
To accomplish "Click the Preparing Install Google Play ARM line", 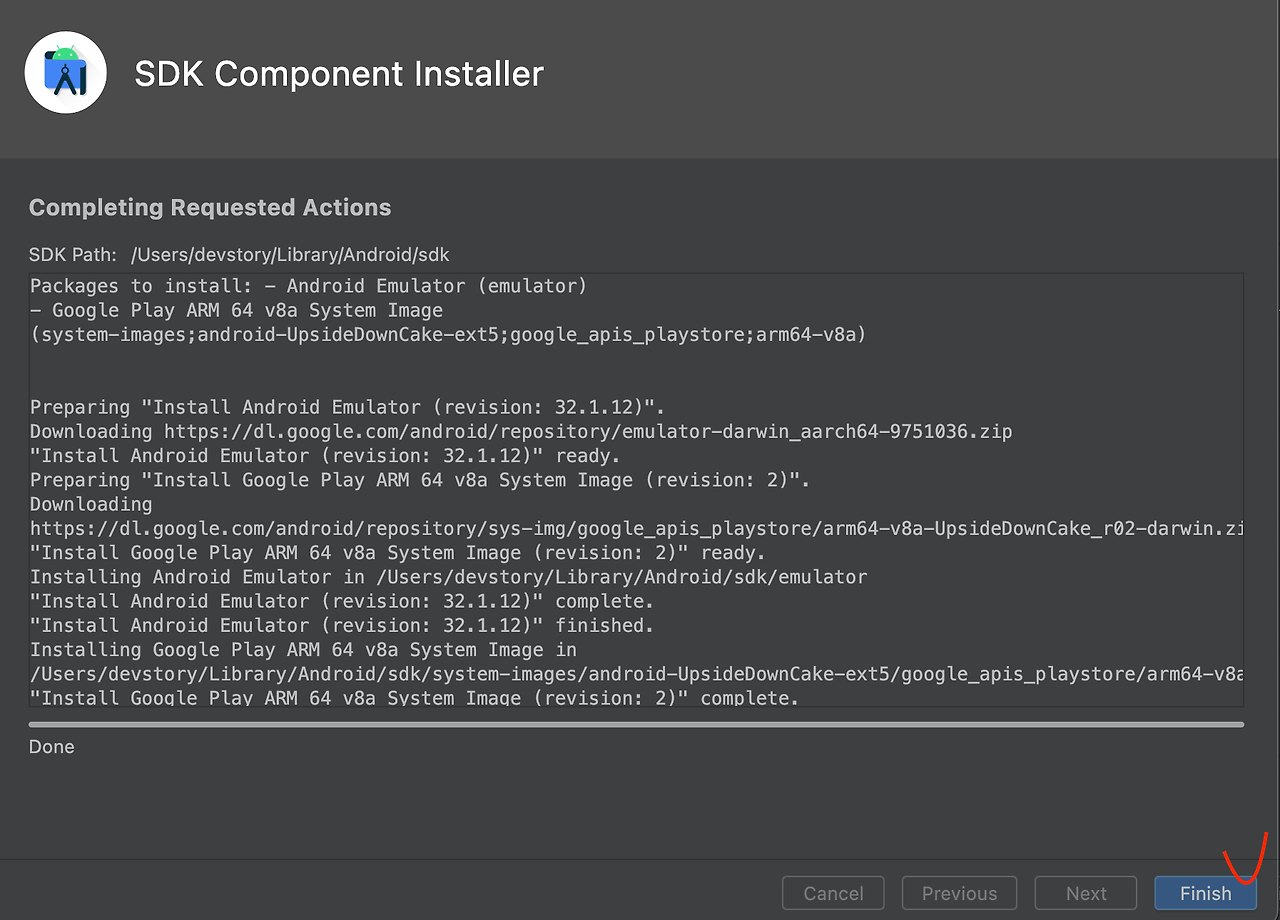I will [420, 480].
